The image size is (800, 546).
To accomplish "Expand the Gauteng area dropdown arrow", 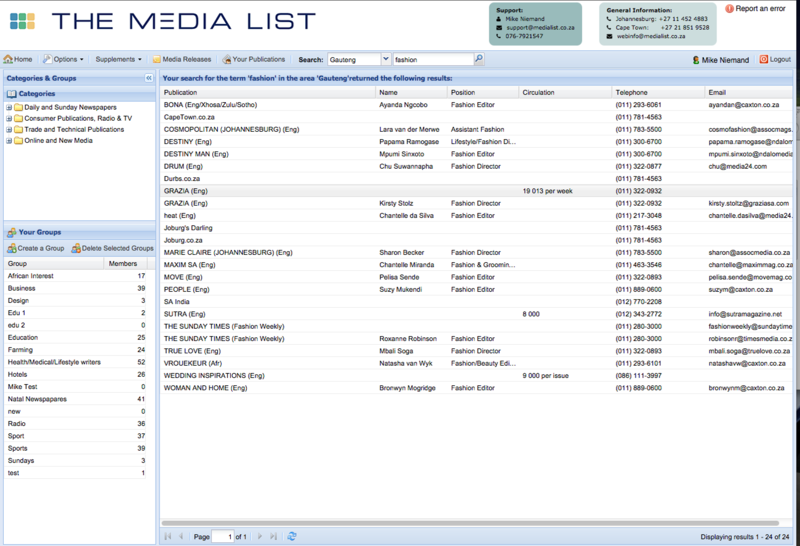I will [386, 59].
